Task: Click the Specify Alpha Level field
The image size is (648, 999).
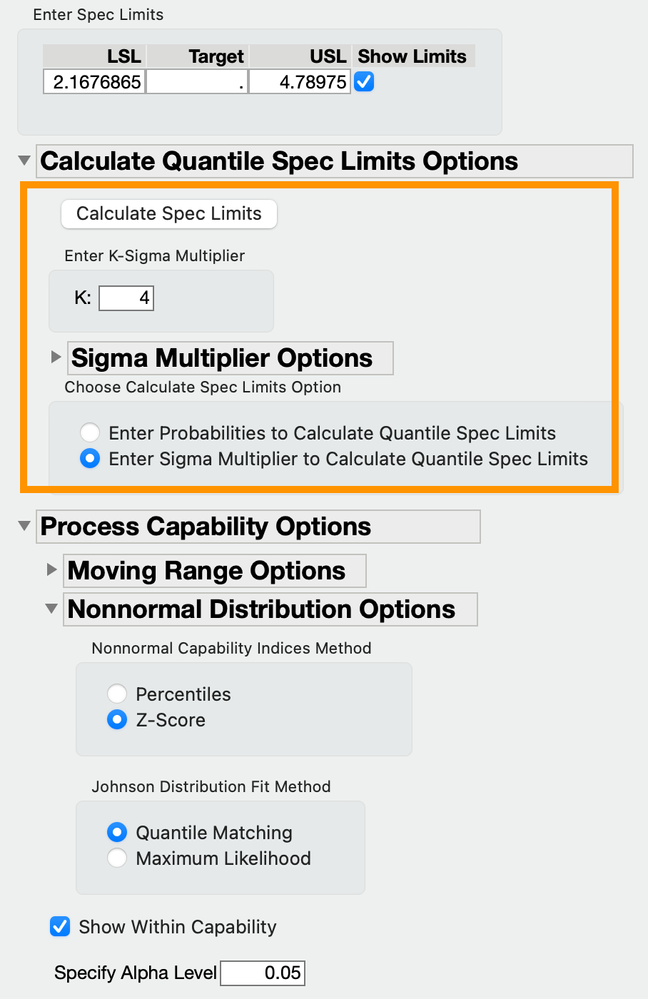Action: pos(262,973)
